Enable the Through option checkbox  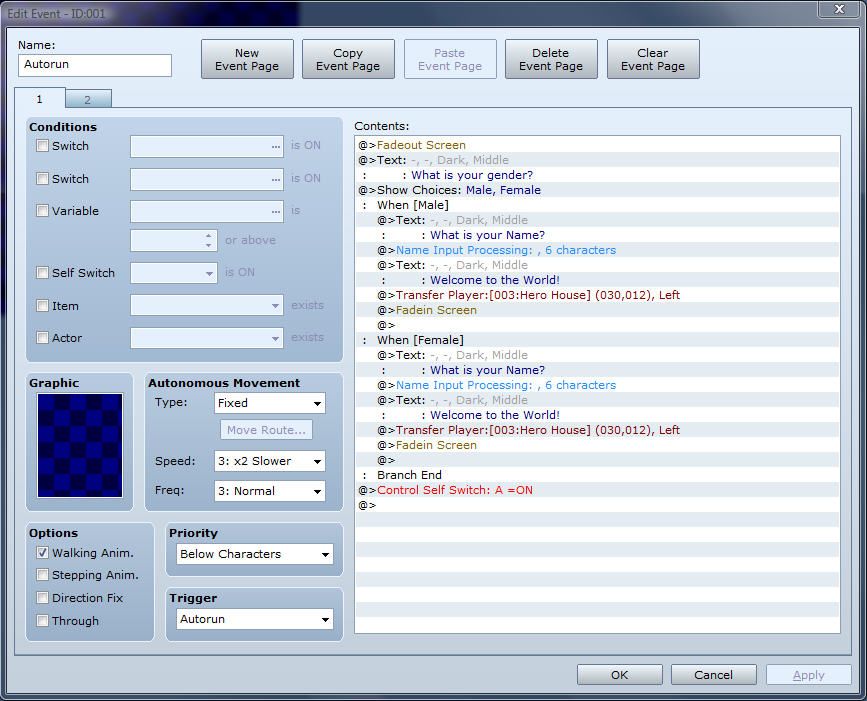(x=43, y=620)
